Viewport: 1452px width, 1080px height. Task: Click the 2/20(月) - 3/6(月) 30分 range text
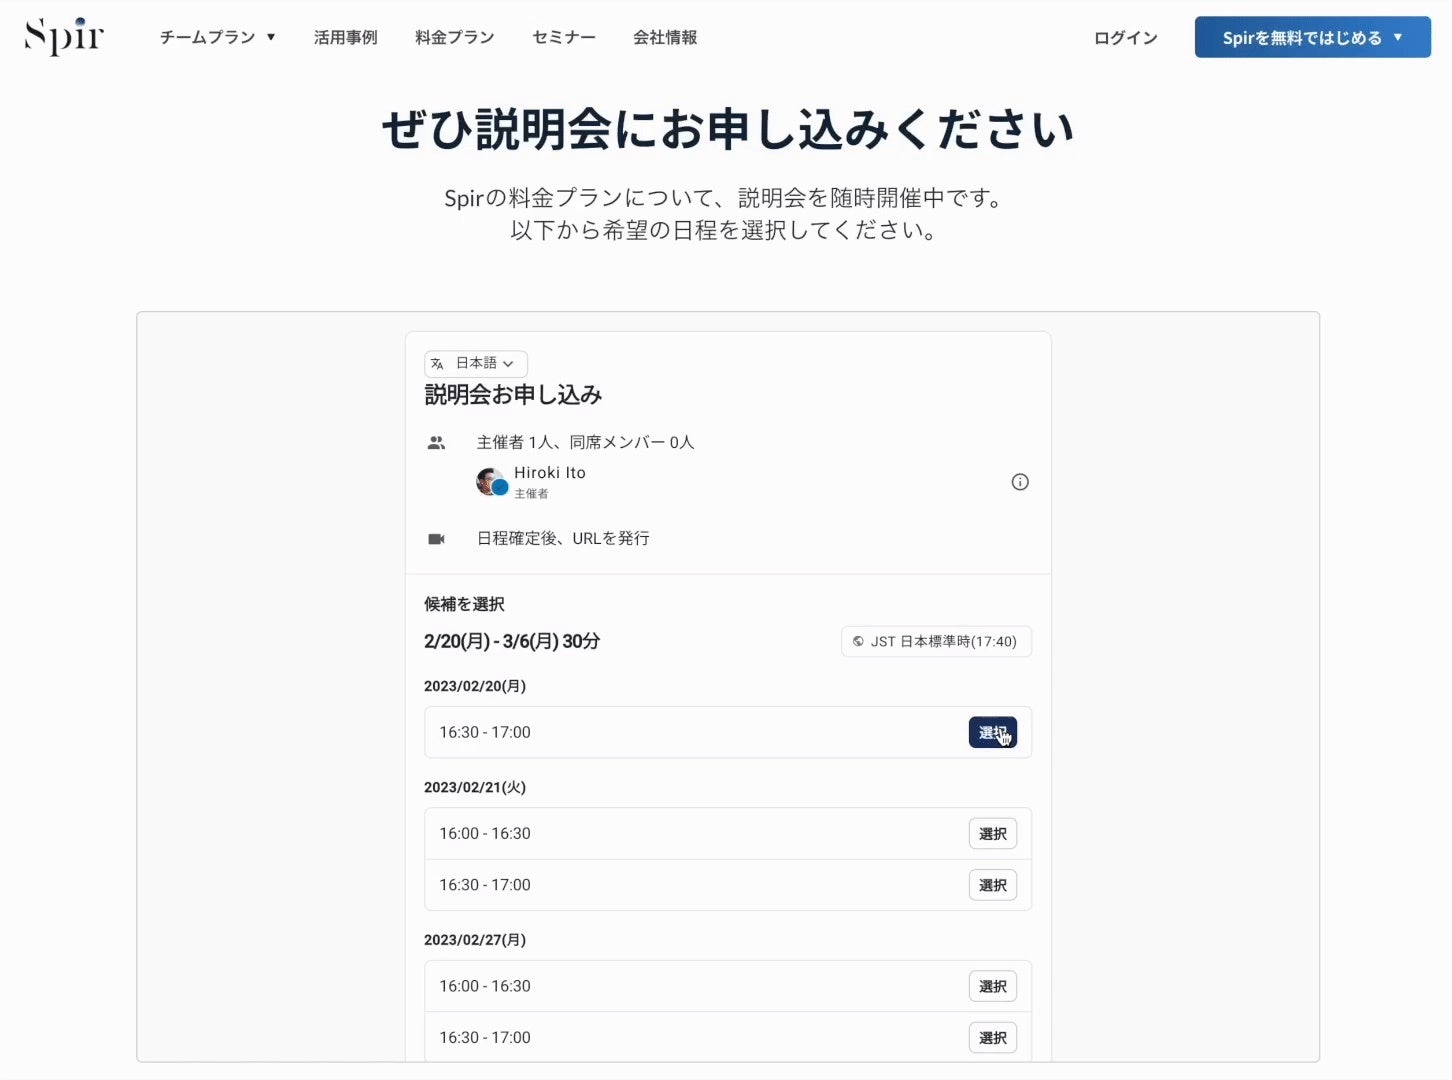click(x=512, y=642)
